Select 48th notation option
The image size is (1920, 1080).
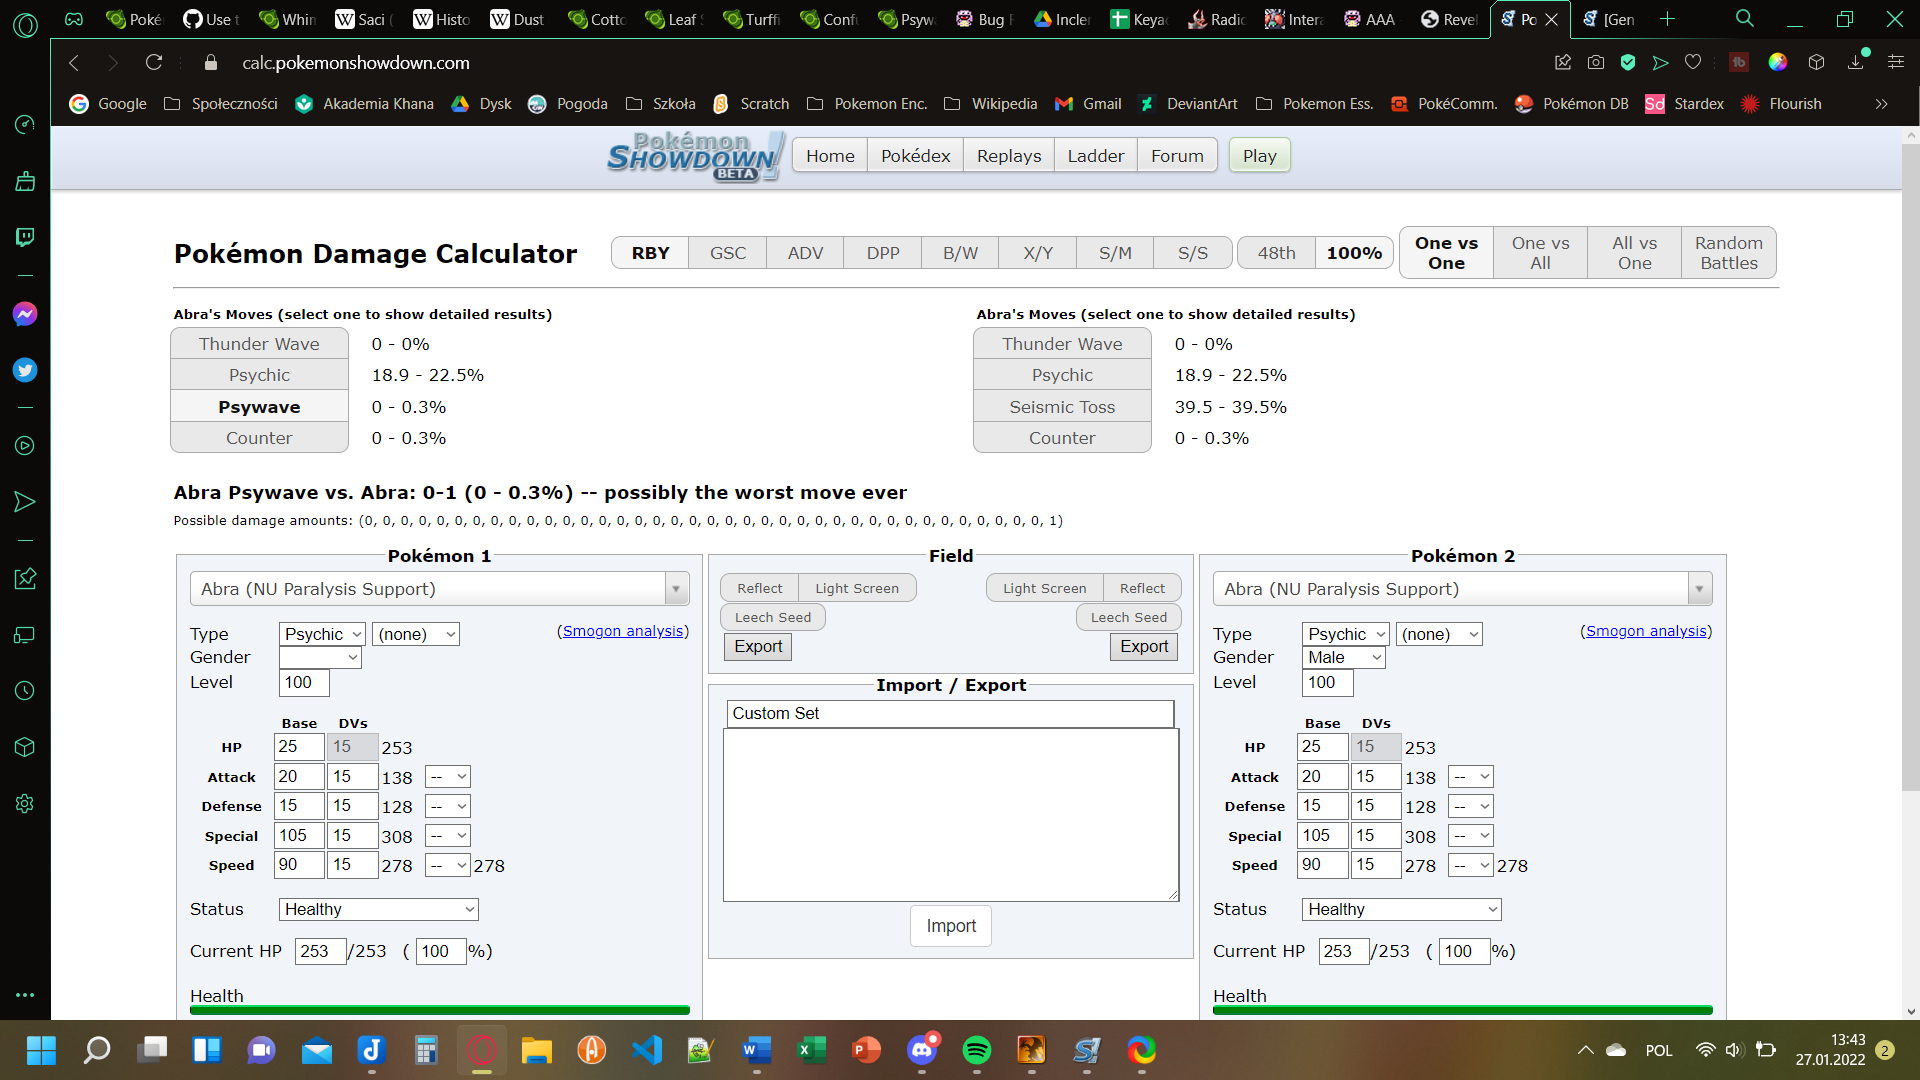(1276, 253)
